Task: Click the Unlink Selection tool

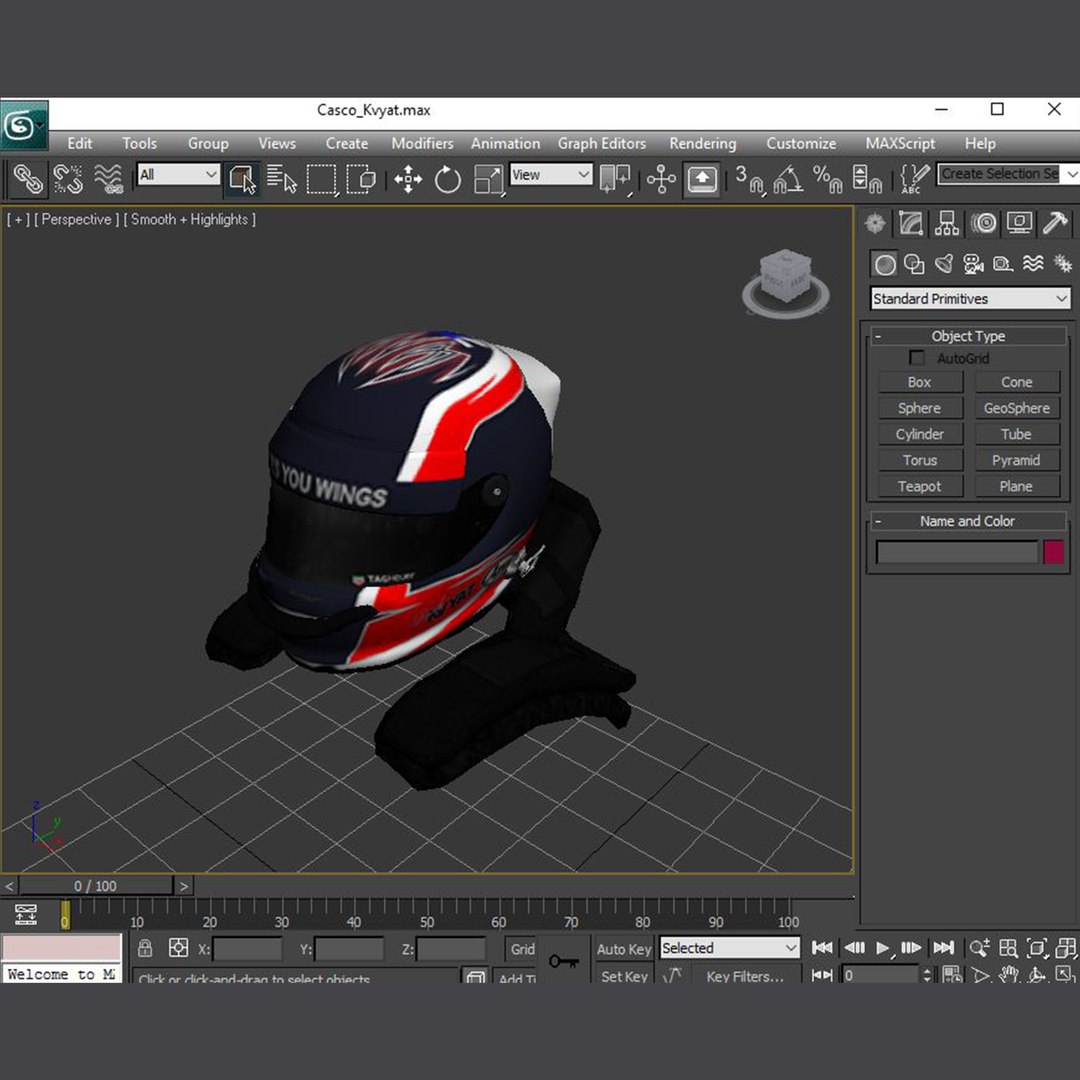Action: [x=68, y=178]
